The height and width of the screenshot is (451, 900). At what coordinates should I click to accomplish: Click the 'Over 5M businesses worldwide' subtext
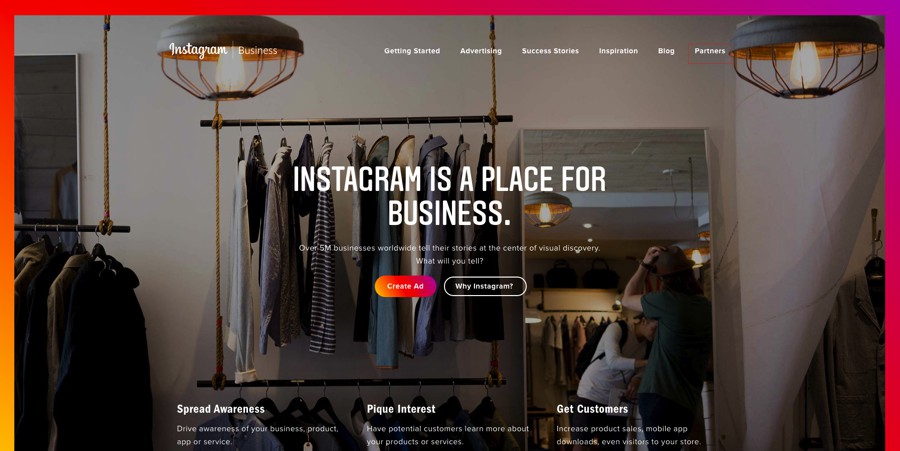449,248
